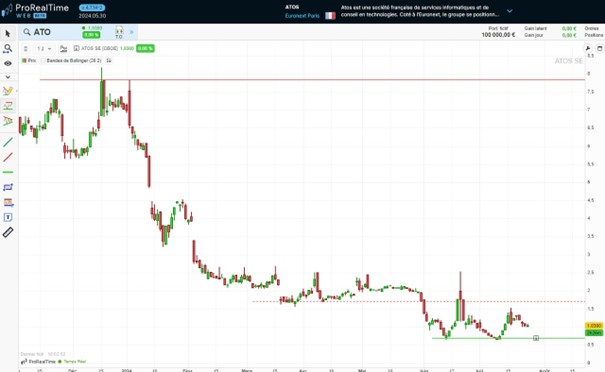605x372 pixels.
Task: Click ProRealTime logo at chart bottom
Action: (38, 362)
